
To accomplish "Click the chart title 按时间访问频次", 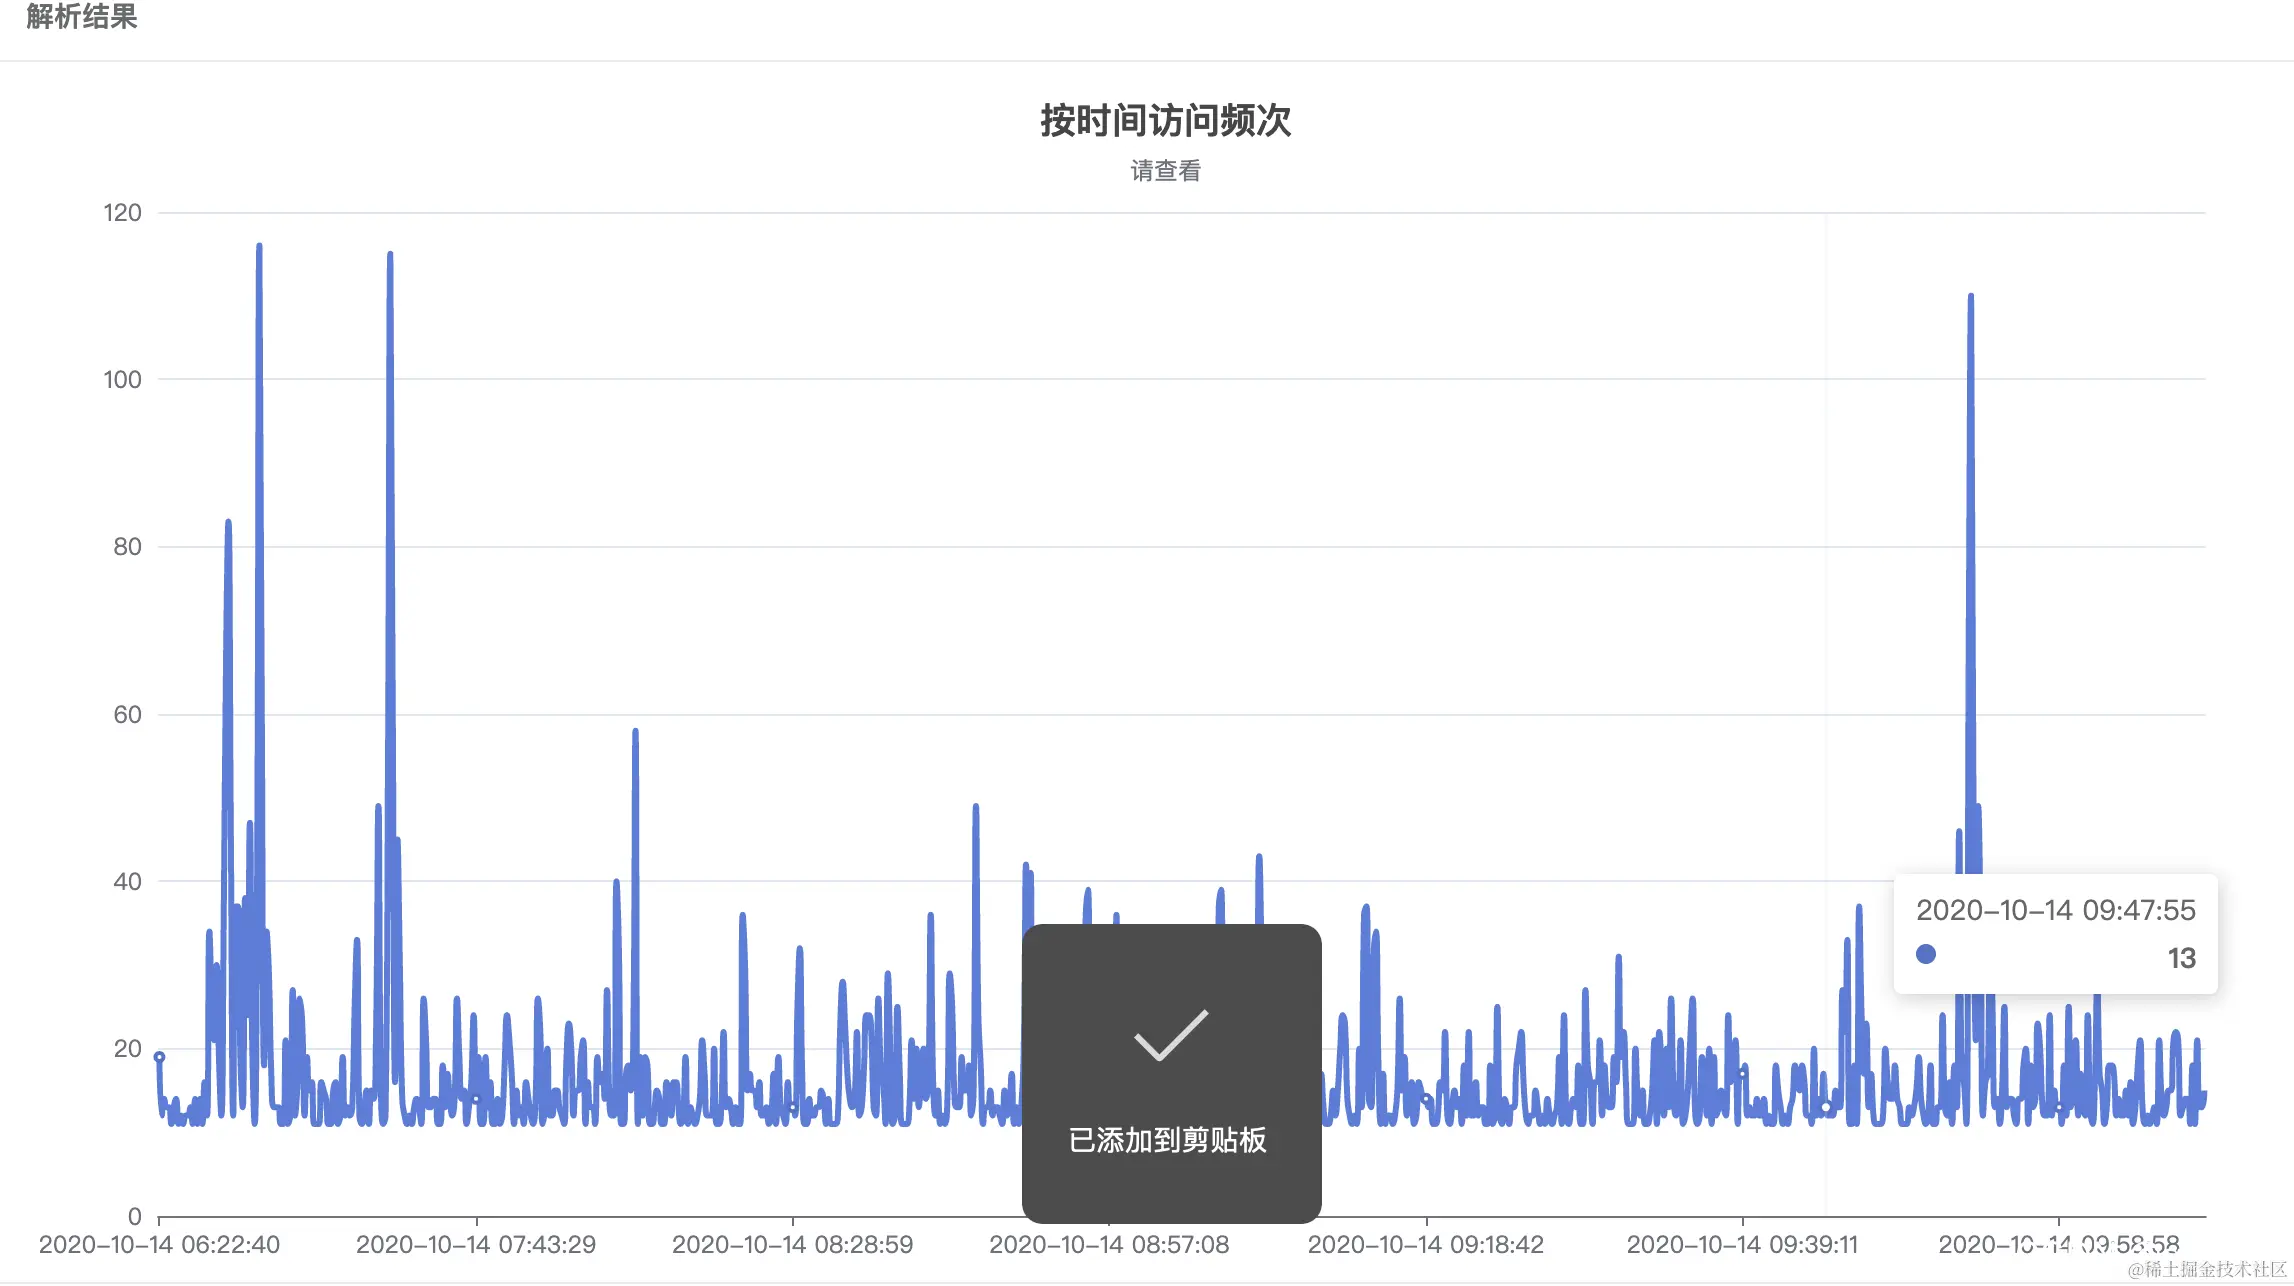I will (x=1165, y=121).
